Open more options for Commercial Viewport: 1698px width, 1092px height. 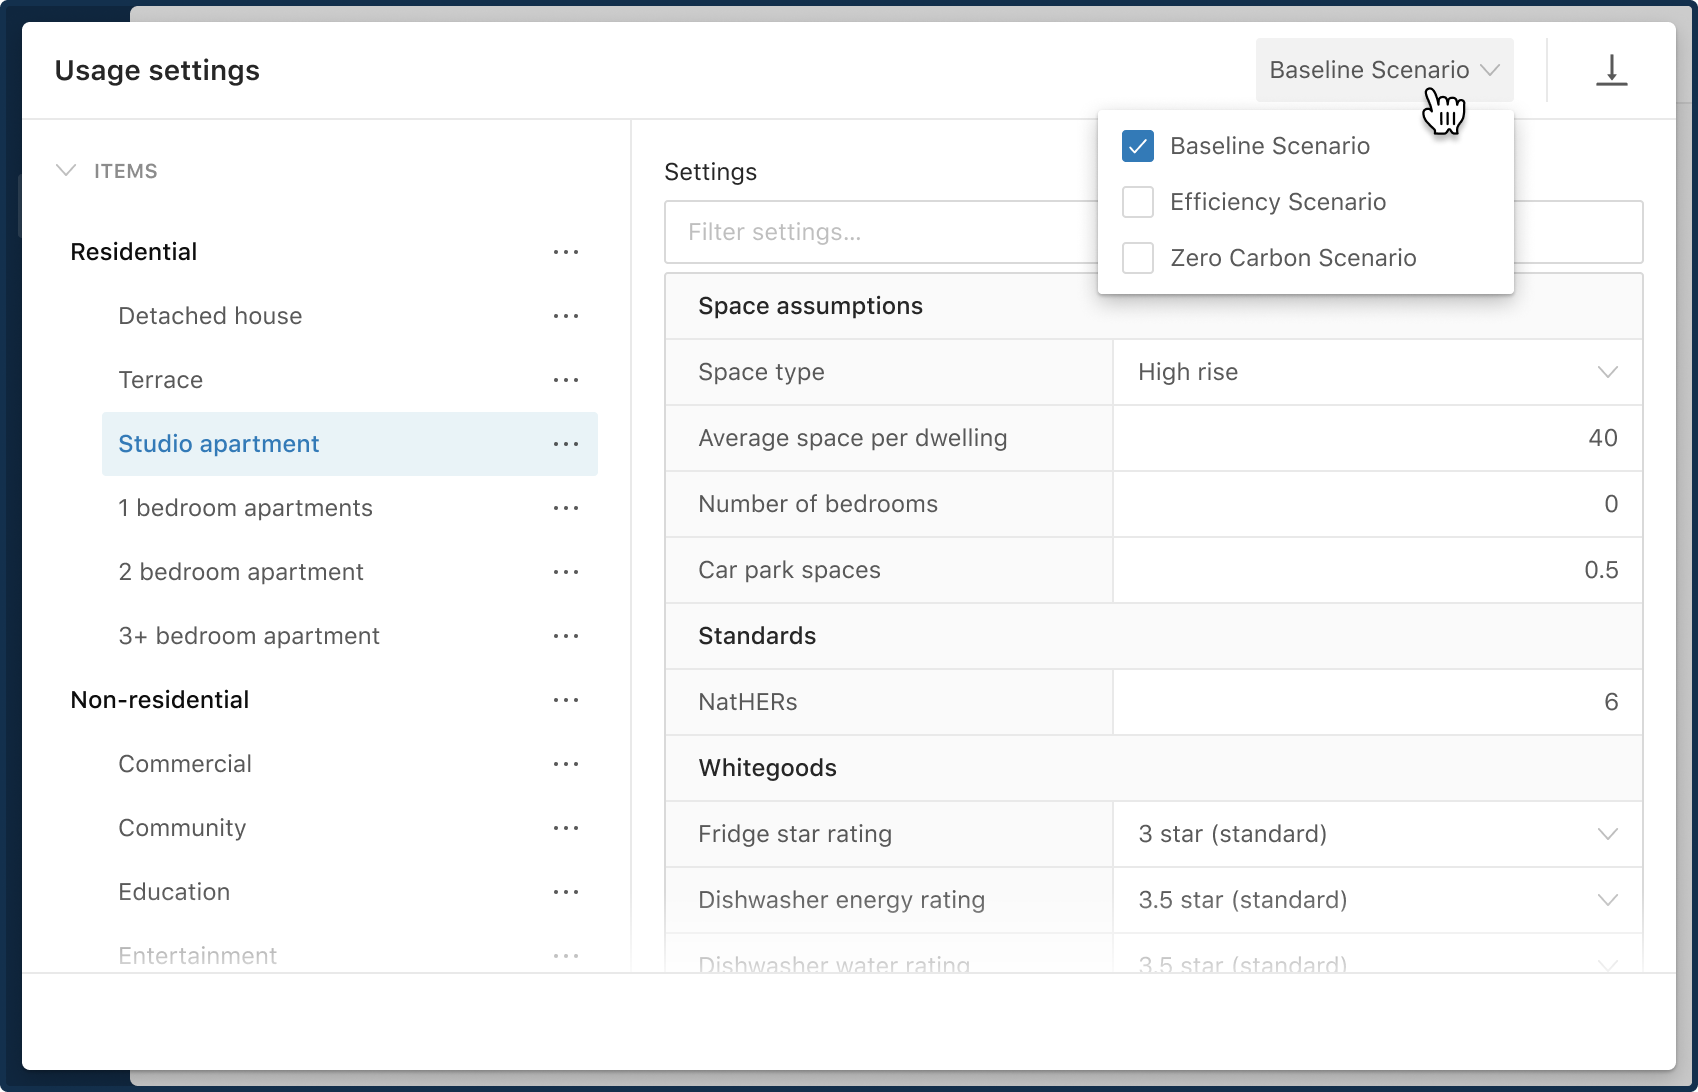coord(566,764)
